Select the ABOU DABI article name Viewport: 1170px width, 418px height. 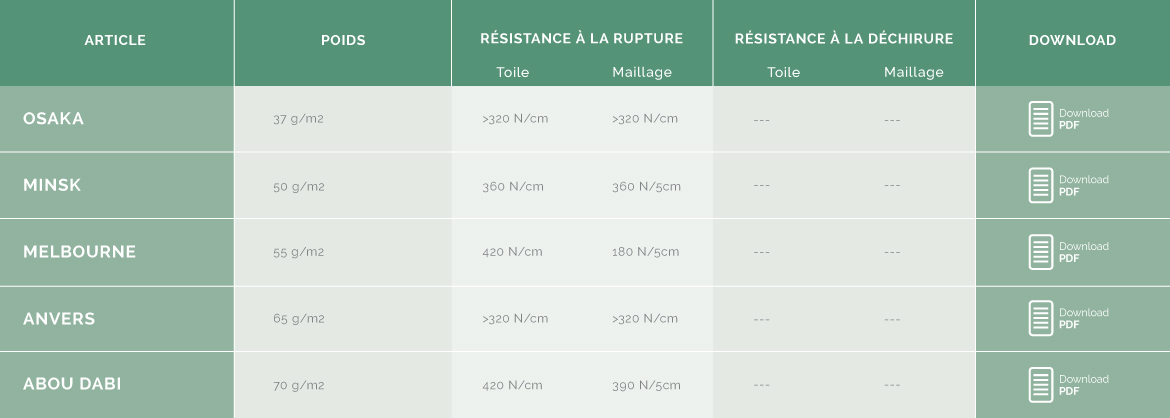click(x=72, y=384)
